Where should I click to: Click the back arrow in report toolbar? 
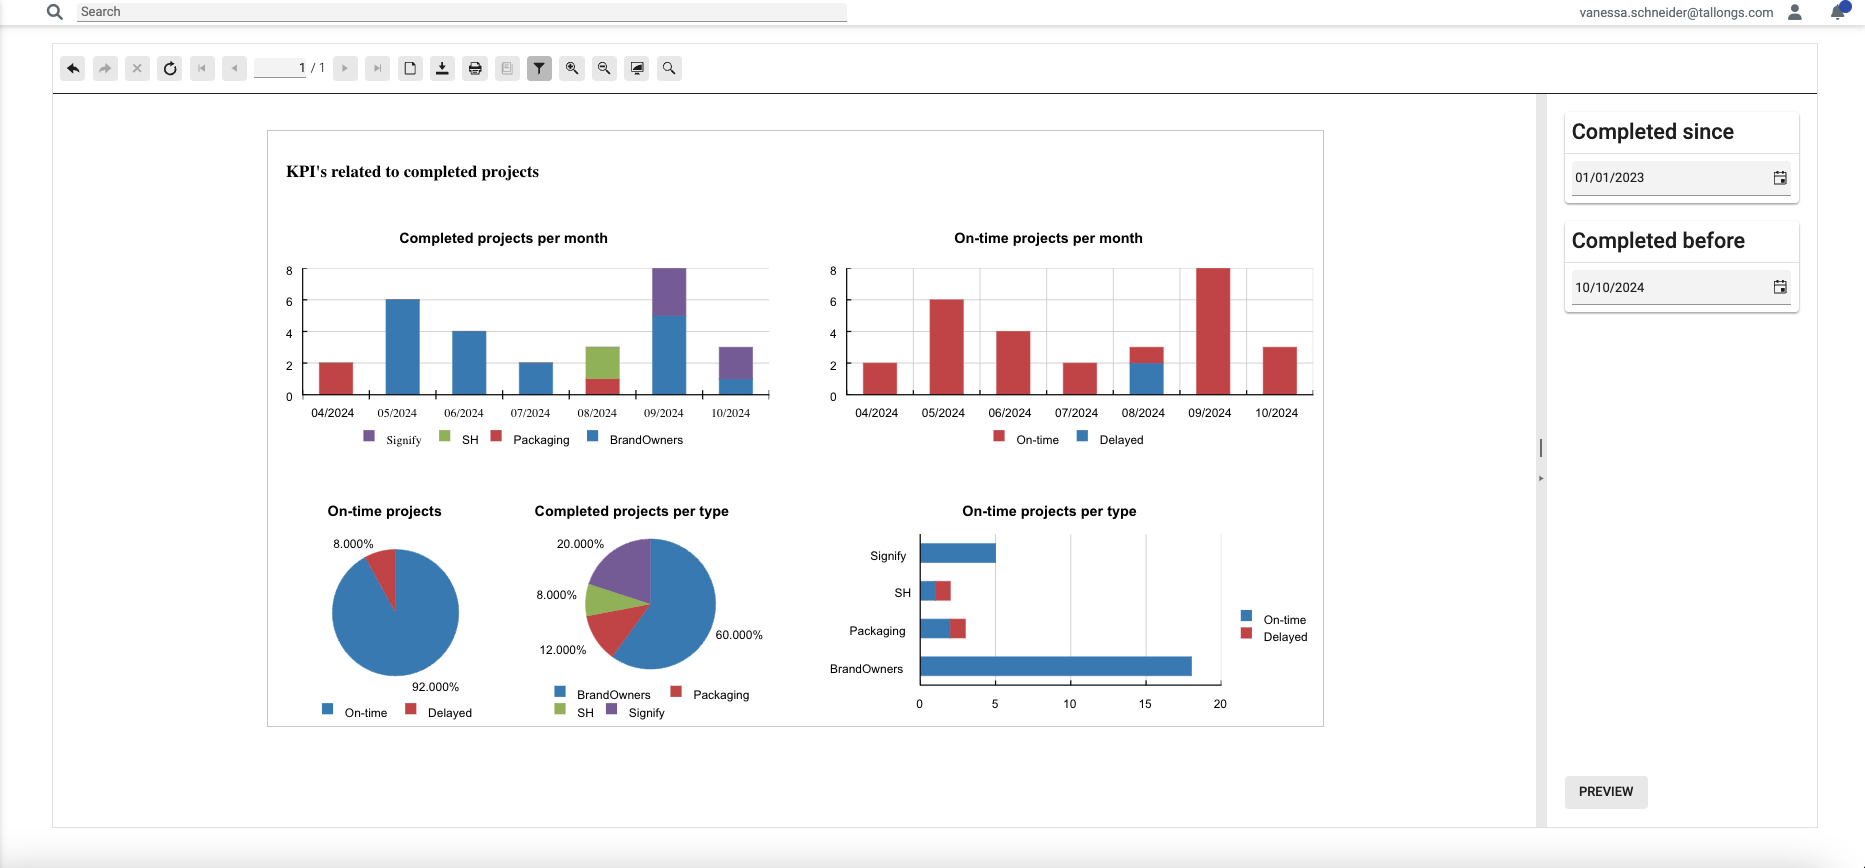73,68
